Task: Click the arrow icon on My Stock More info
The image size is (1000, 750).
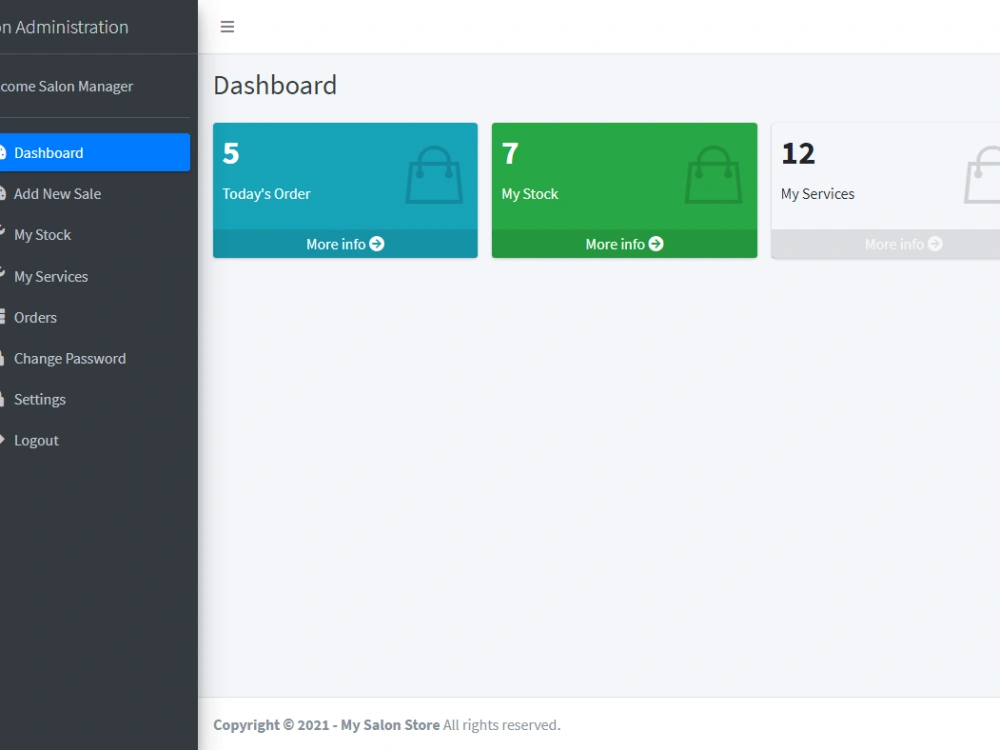Action: (656, 244)
